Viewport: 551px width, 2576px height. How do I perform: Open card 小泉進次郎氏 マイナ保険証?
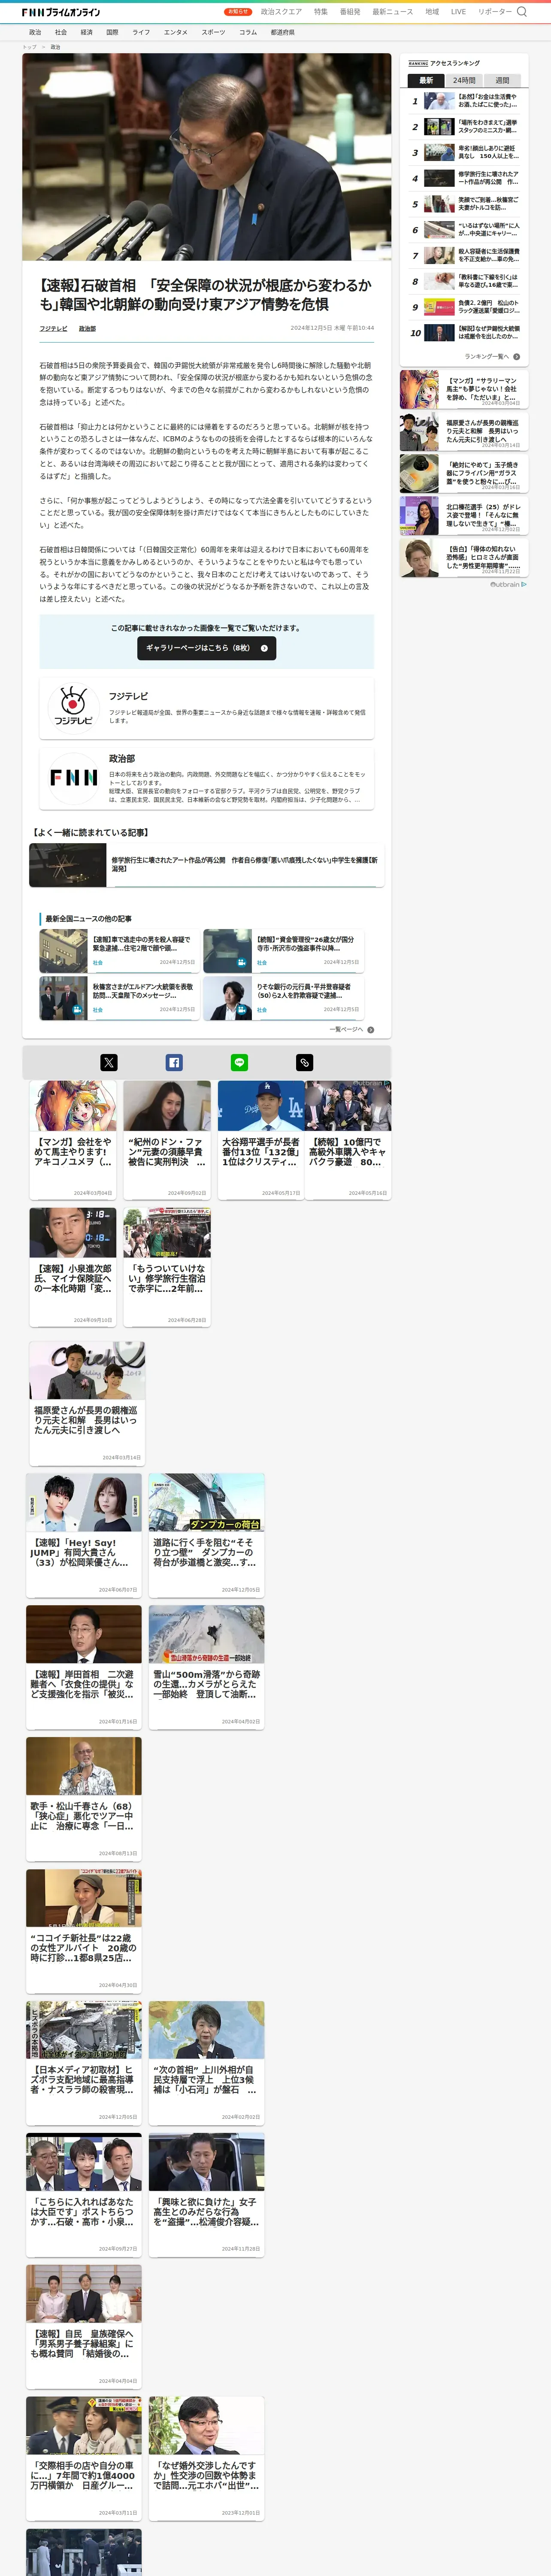(x=72, y=1266)
